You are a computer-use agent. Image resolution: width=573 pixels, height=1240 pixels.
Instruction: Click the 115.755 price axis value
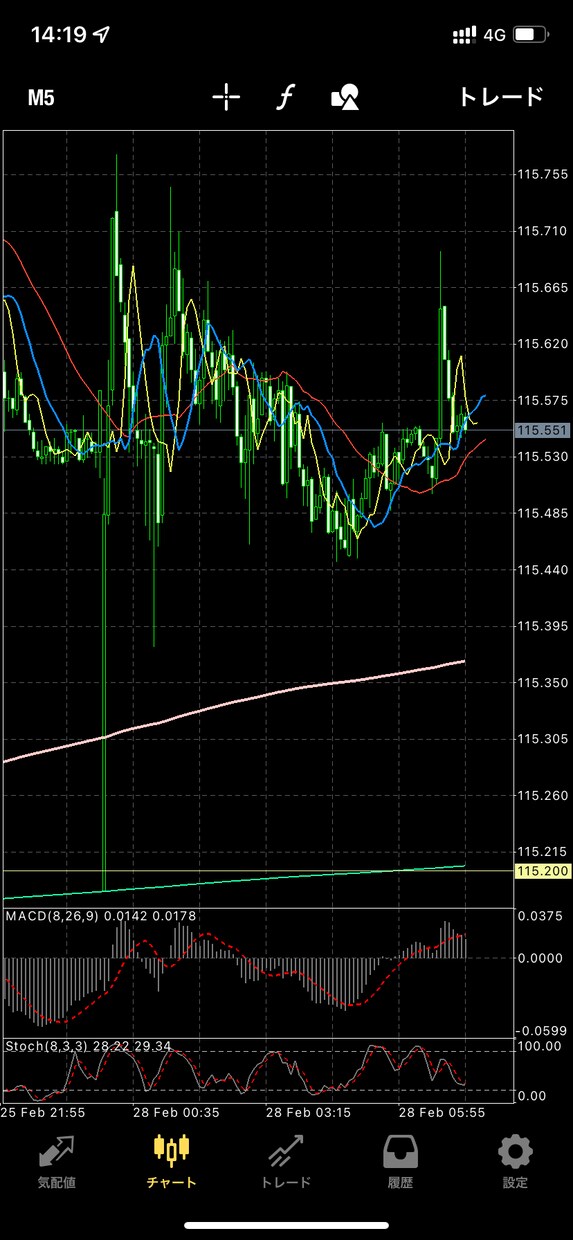tap(542, 174)
